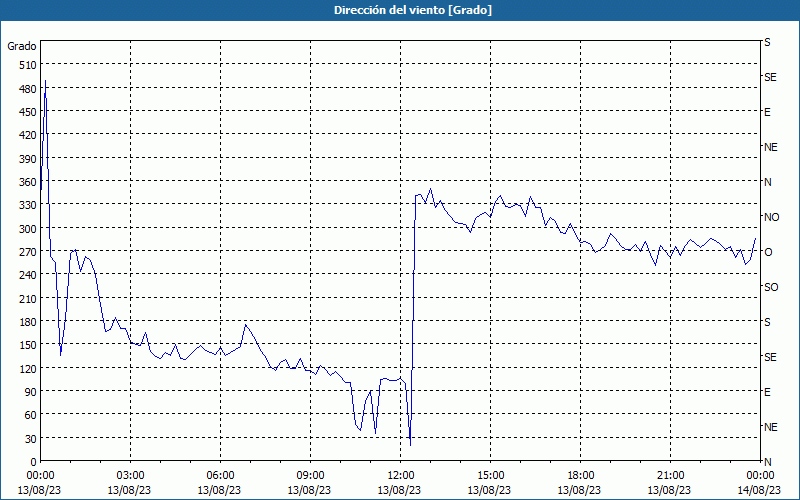Click the 00:00 label above 13/08/23
Viewport: 800px width, 500px height.
[x=40, y=476]
